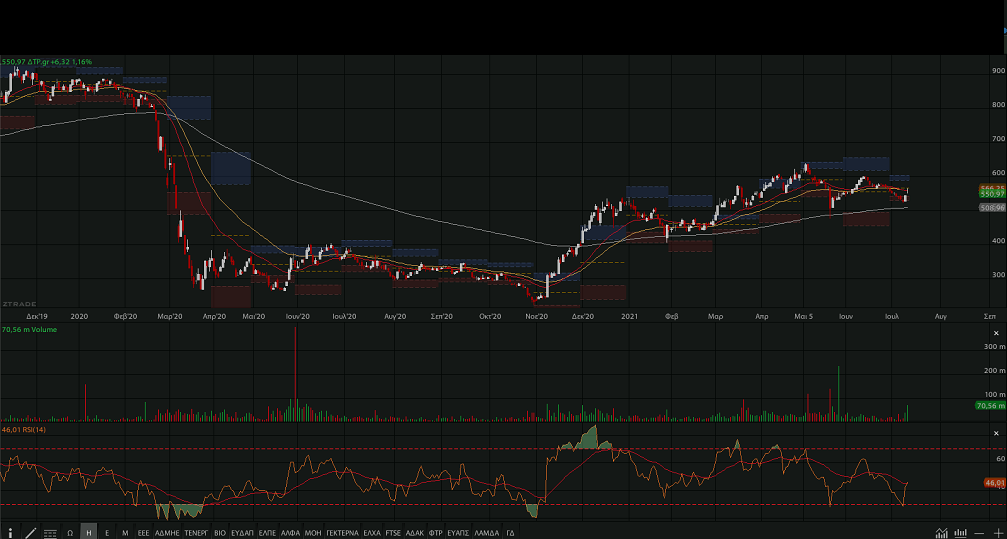Screen dimensions: 1007x539
Task: Click the green 70,56 m volume tag
Action: [x=990, y=406]
